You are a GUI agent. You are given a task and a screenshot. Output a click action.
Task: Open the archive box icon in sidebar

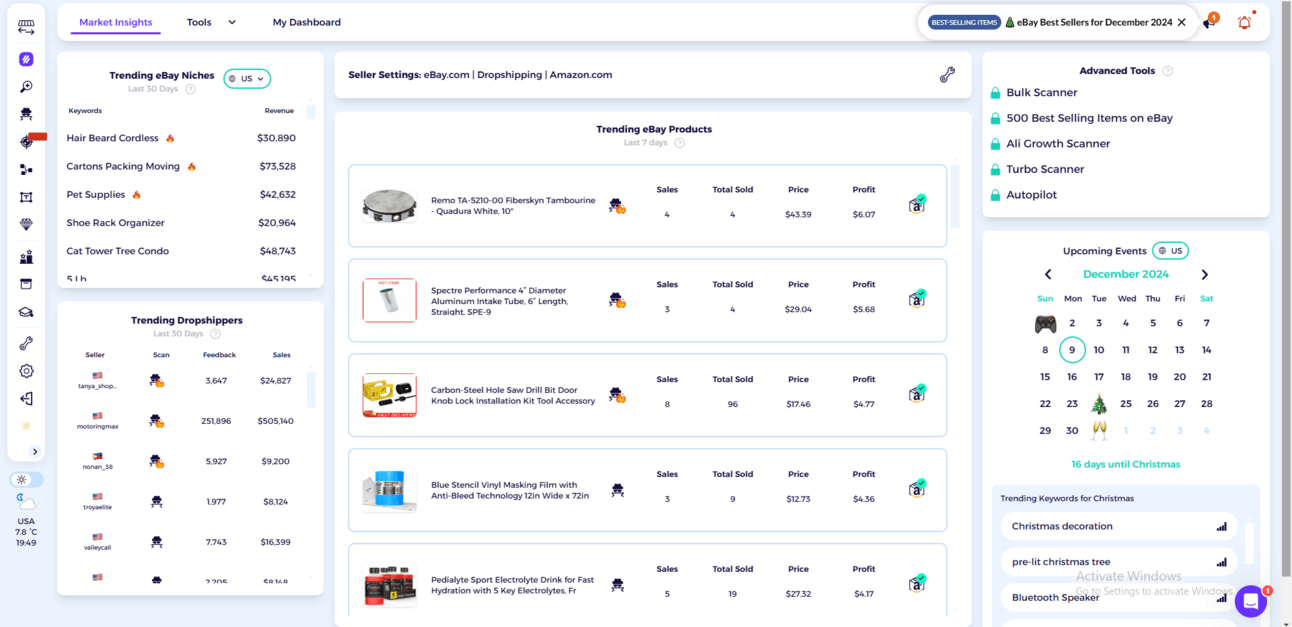pyautogui.click(x=26, y=284)
